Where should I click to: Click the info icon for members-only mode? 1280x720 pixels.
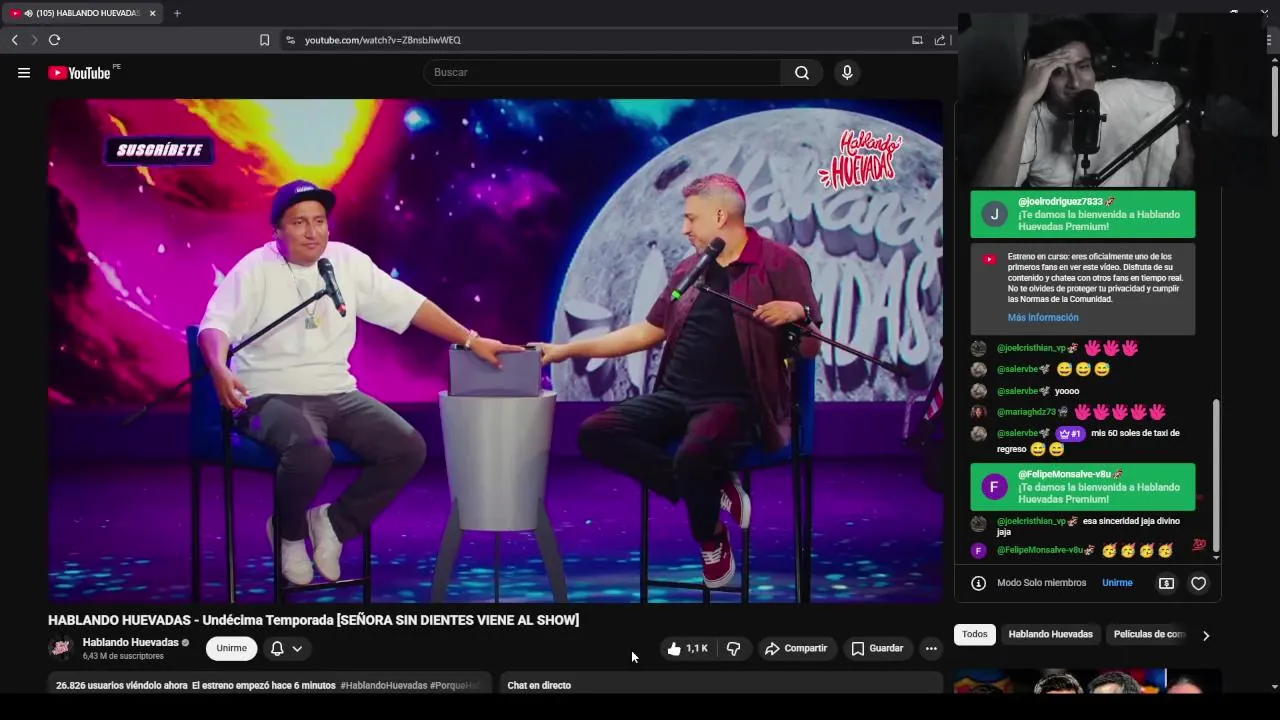click(x=978, y=583)
